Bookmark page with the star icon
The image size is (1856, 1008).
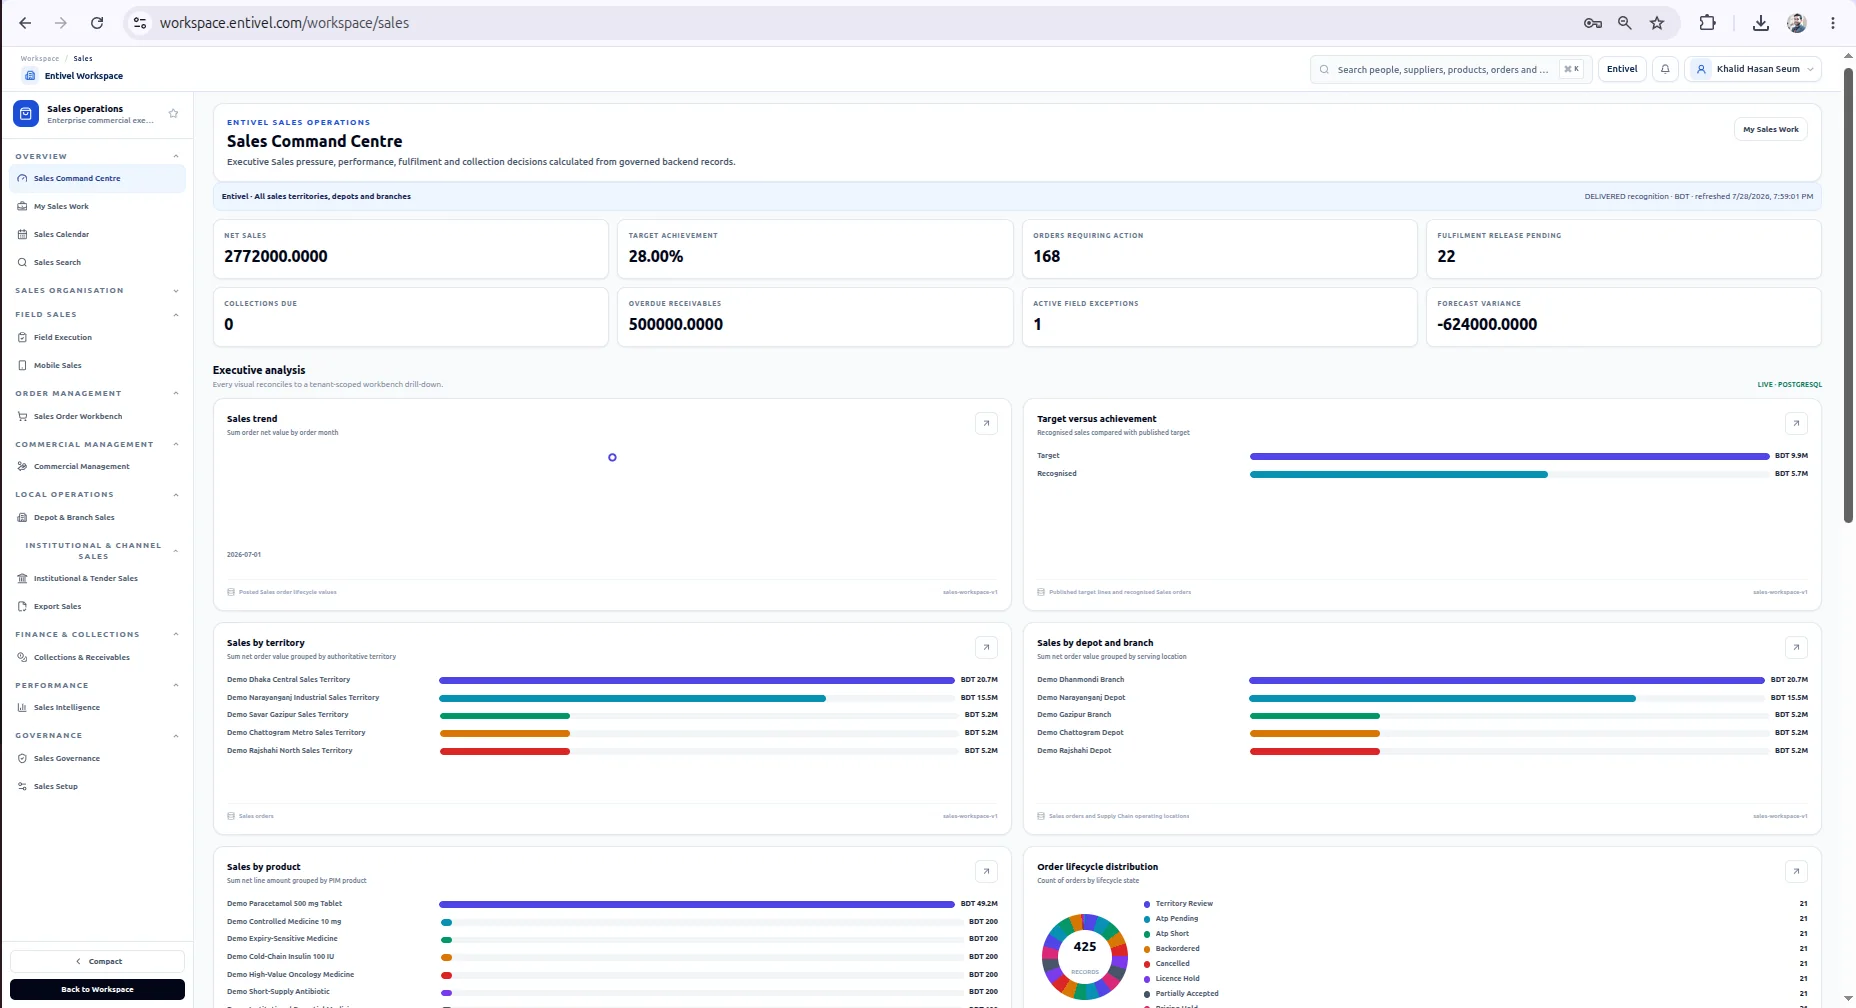[1657, 23]
